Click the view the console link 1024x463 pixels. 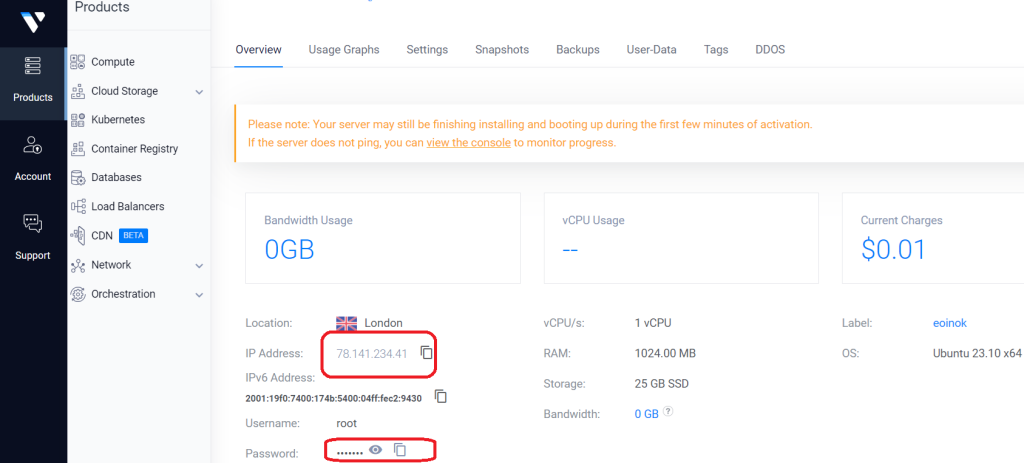click(468, 142)
